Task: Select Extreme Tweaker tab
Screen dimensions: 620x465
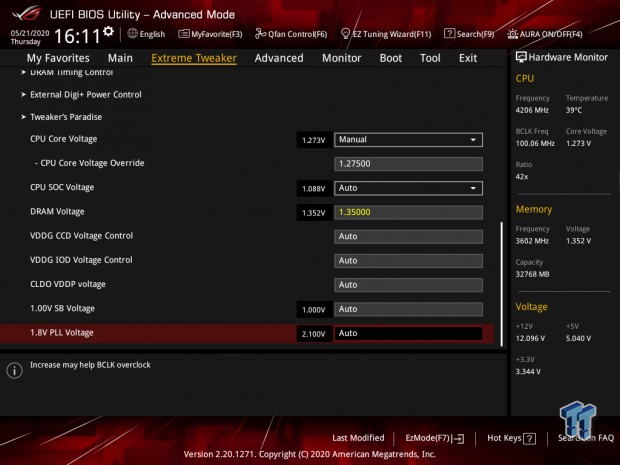Action: pos(194,58)
